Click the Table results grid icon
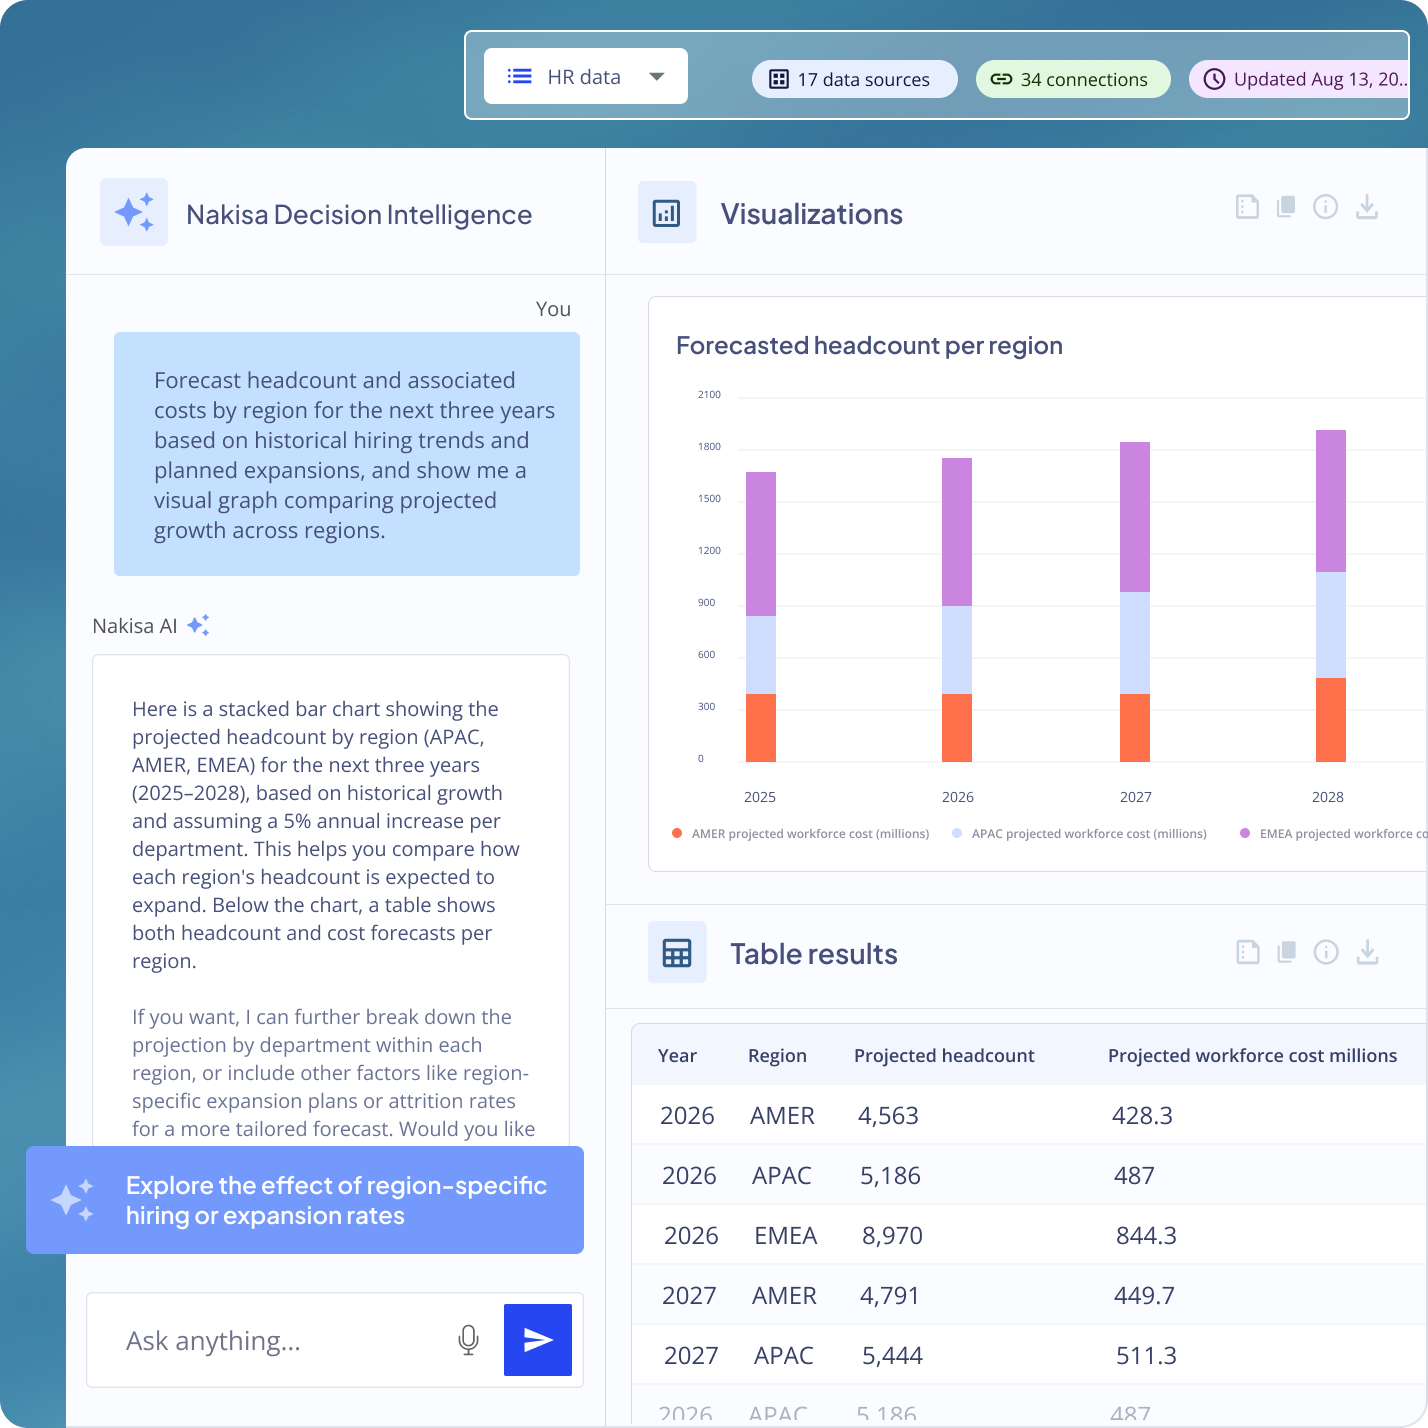 677,952
